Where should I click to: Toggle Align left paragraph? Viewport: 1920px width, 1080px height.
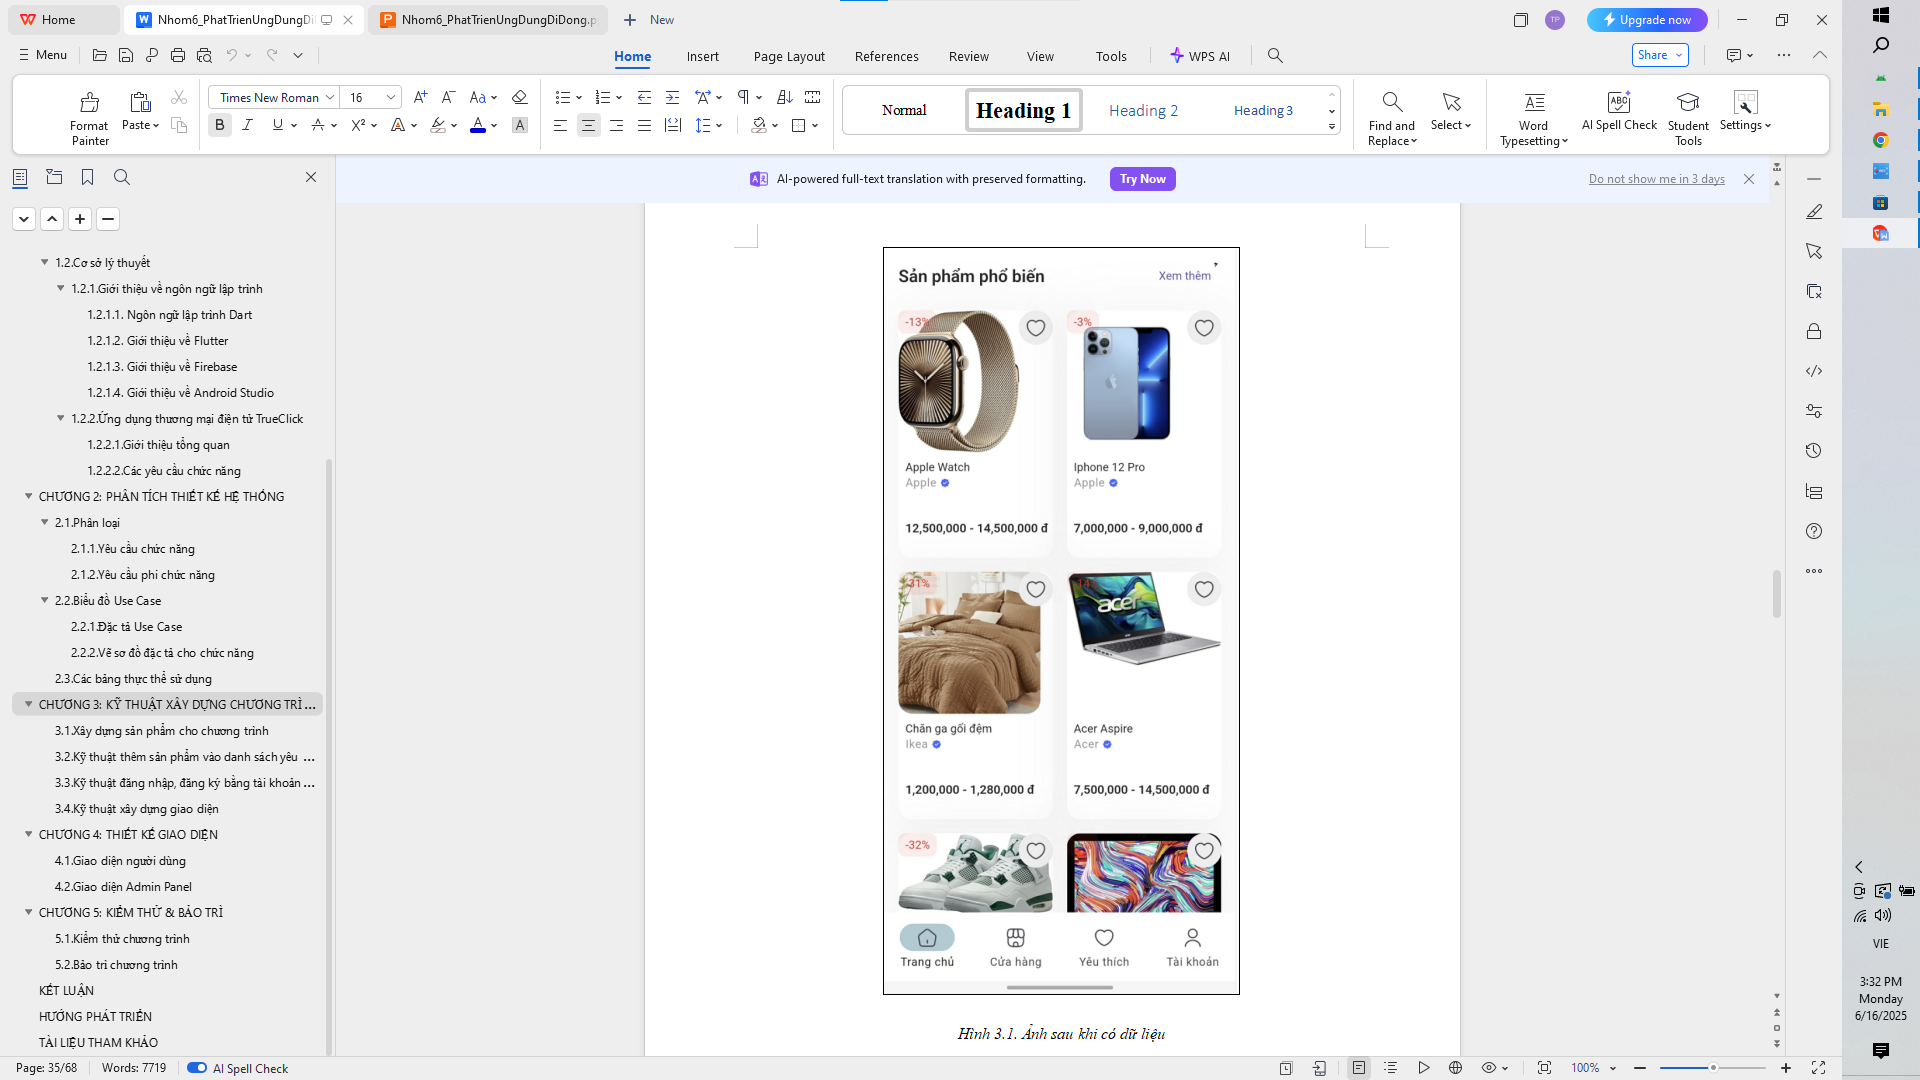point(560,125)
